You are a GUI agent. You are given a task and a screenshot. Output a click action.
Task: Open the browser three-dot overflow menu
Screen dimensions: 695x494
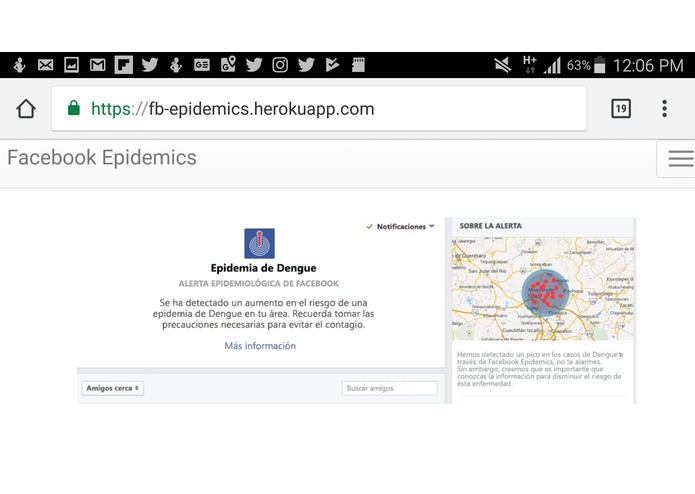pos(664,109)
